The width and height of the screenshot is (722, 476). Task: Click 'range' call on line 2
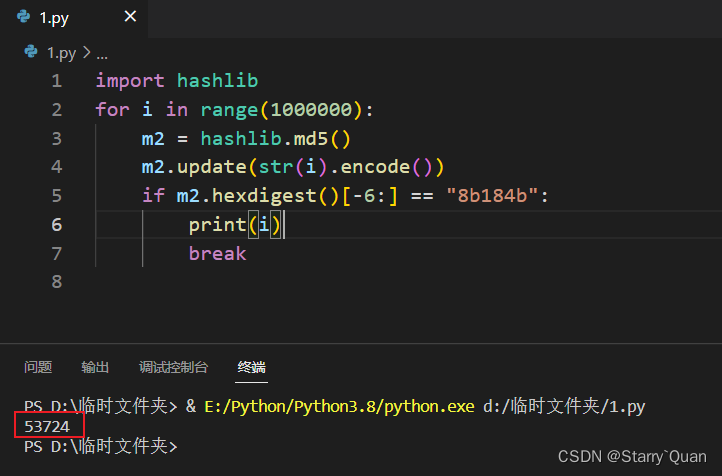coord(229,110)
